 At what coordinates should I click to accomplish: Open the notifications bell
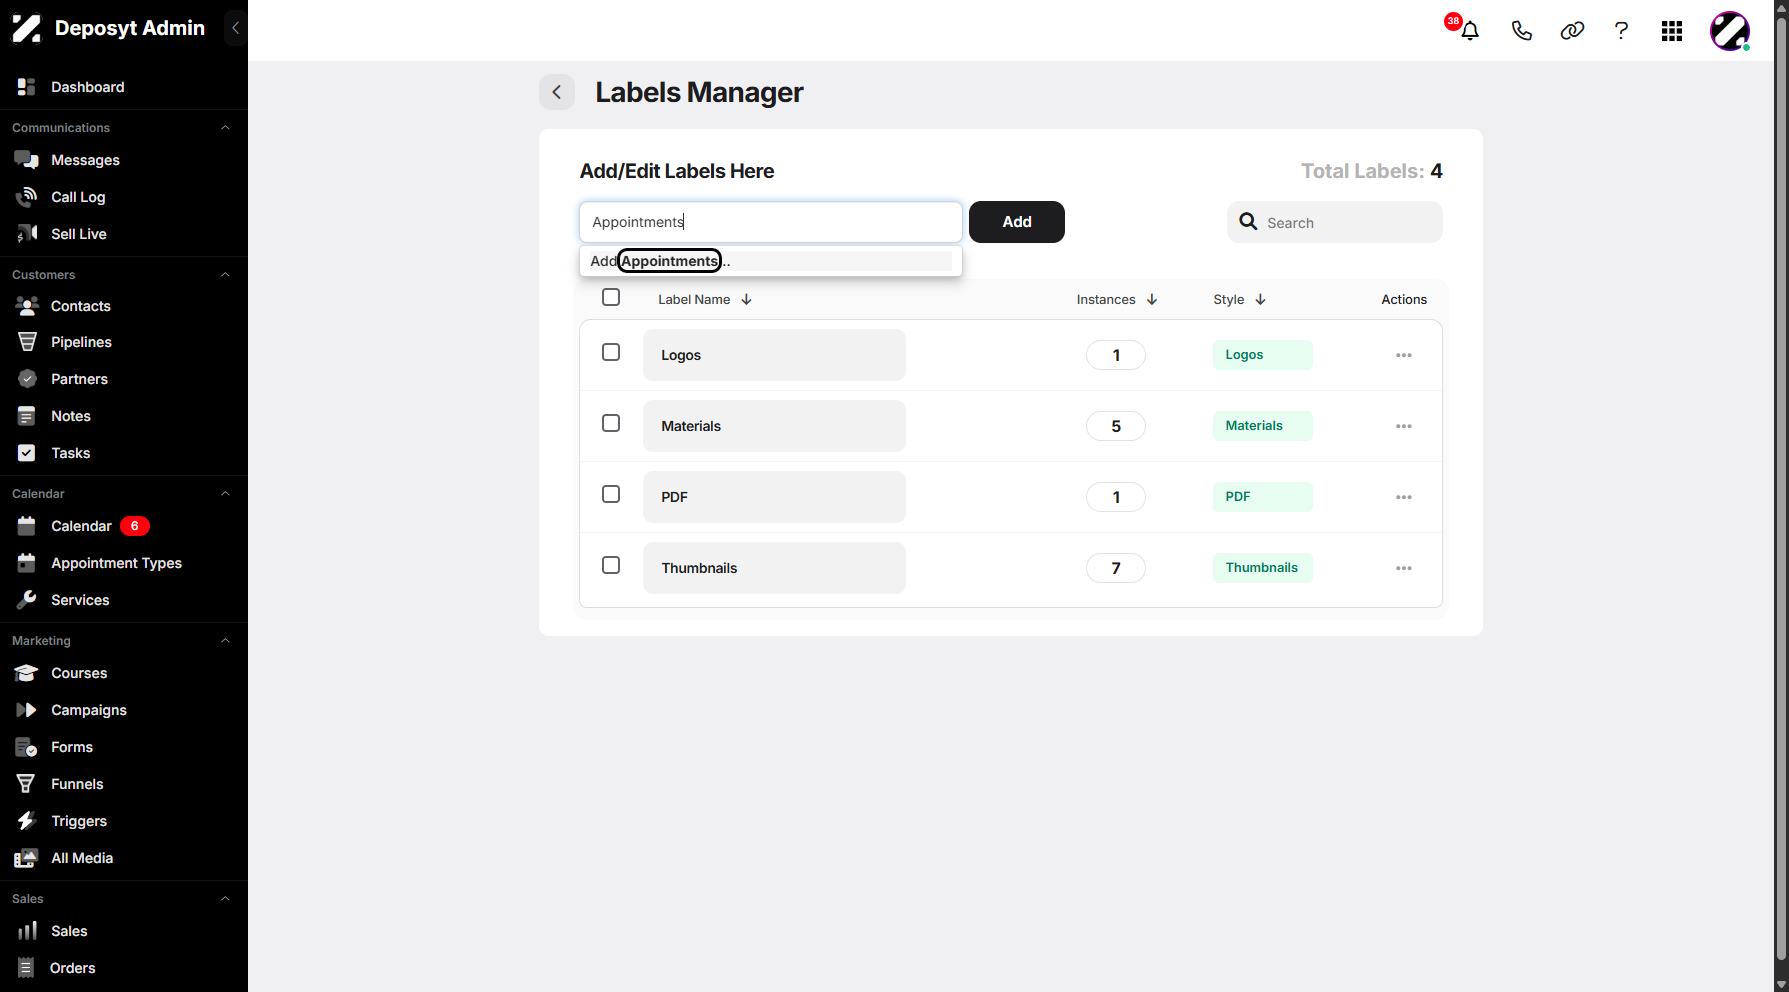click(x=1469, y=31)
